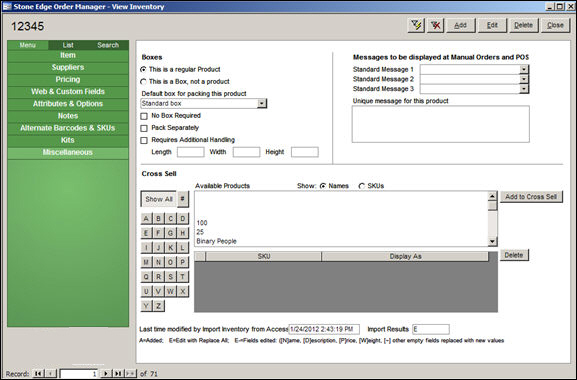
Task: Go to previous record arrow
Action: (51, 373)
